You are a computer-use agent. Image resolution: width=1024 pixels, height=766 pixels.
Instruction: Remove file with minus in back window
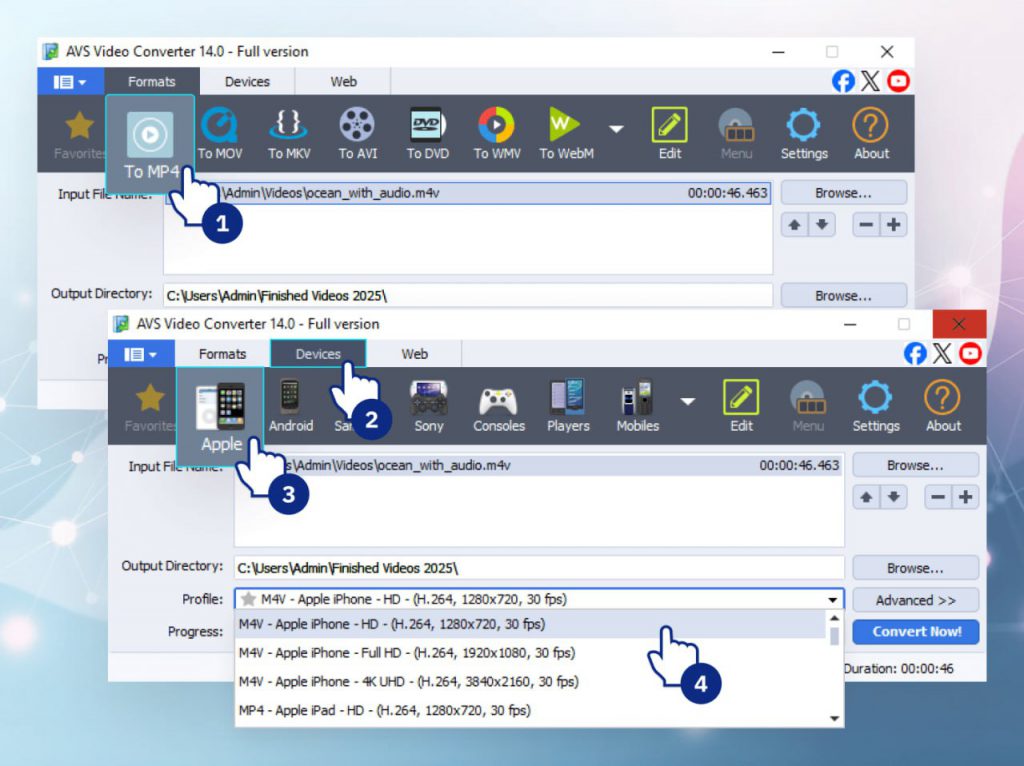pyautogui.click(x=866, y=225)
